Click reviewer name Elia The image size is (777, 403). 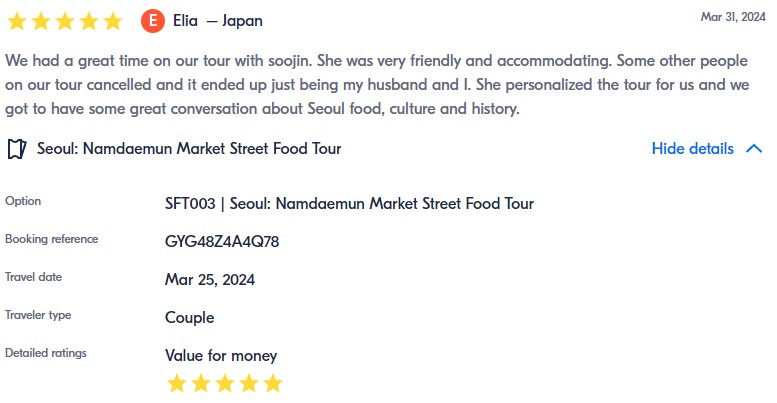tap(185, 20)
